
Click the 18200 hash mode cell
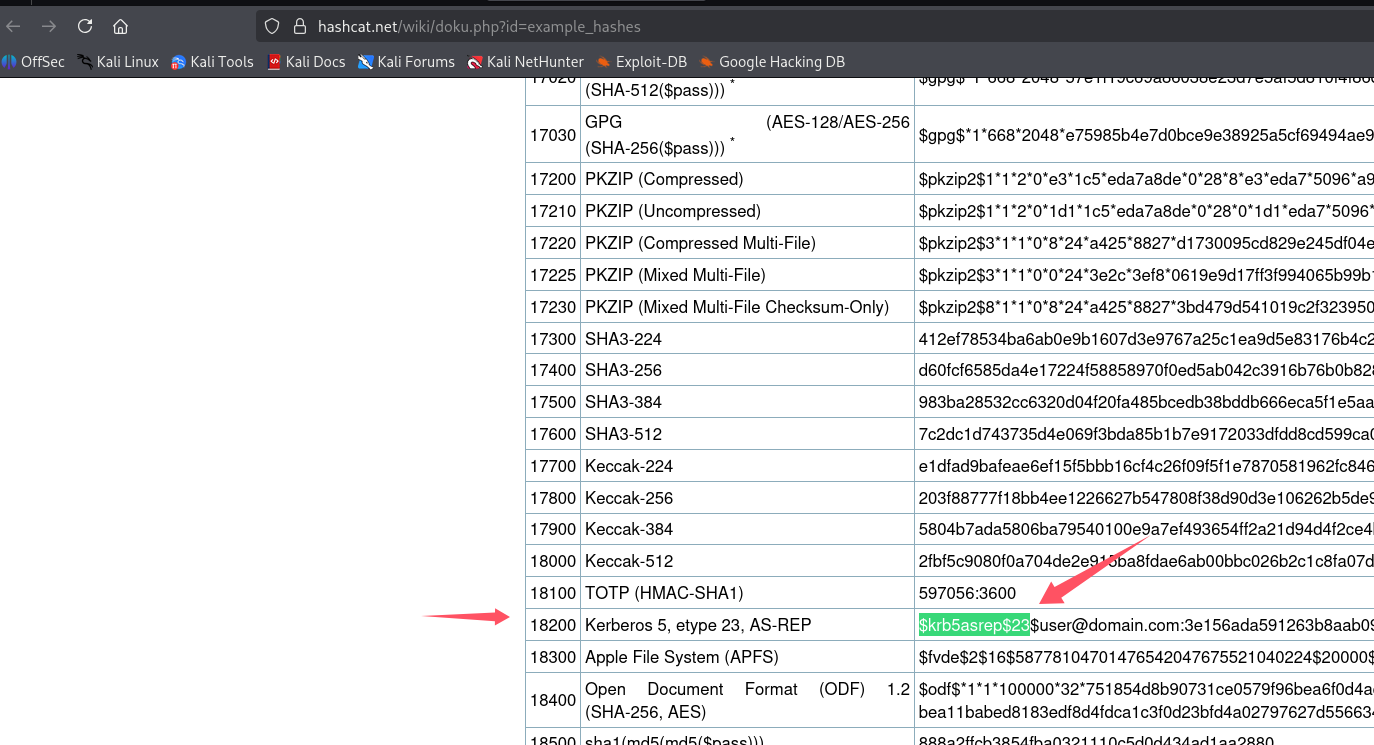(x=553, y=625)
